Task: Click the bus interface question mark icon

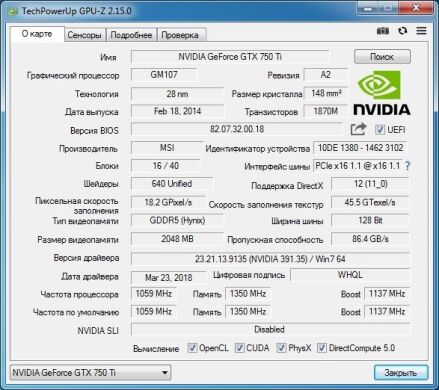Action: 407,166
